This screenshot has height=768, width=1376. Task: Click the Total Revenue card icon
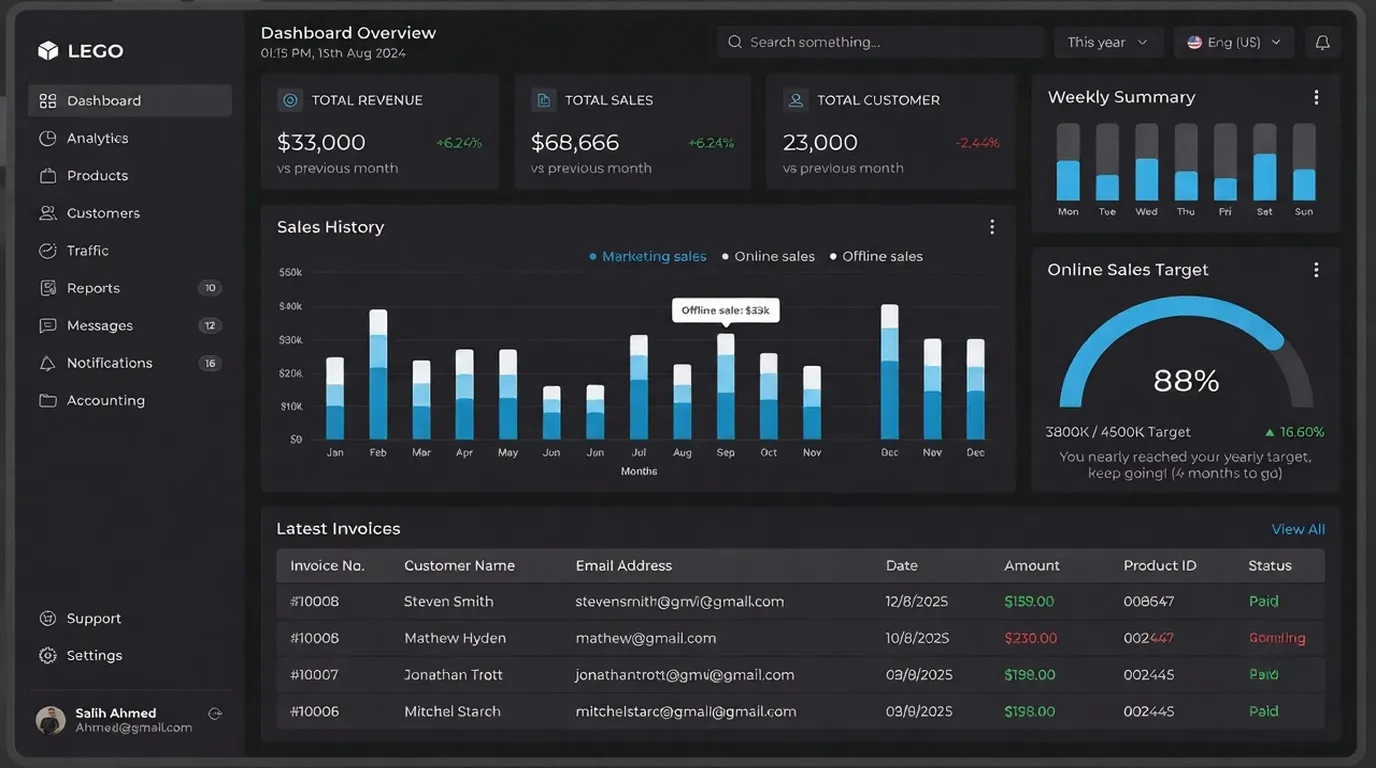290,100
